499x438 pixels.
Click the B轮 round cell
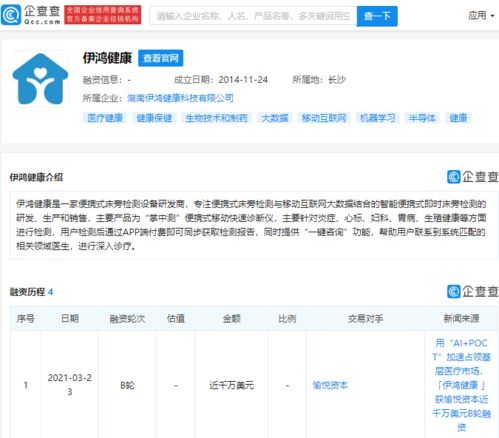[x=127, y=385]
